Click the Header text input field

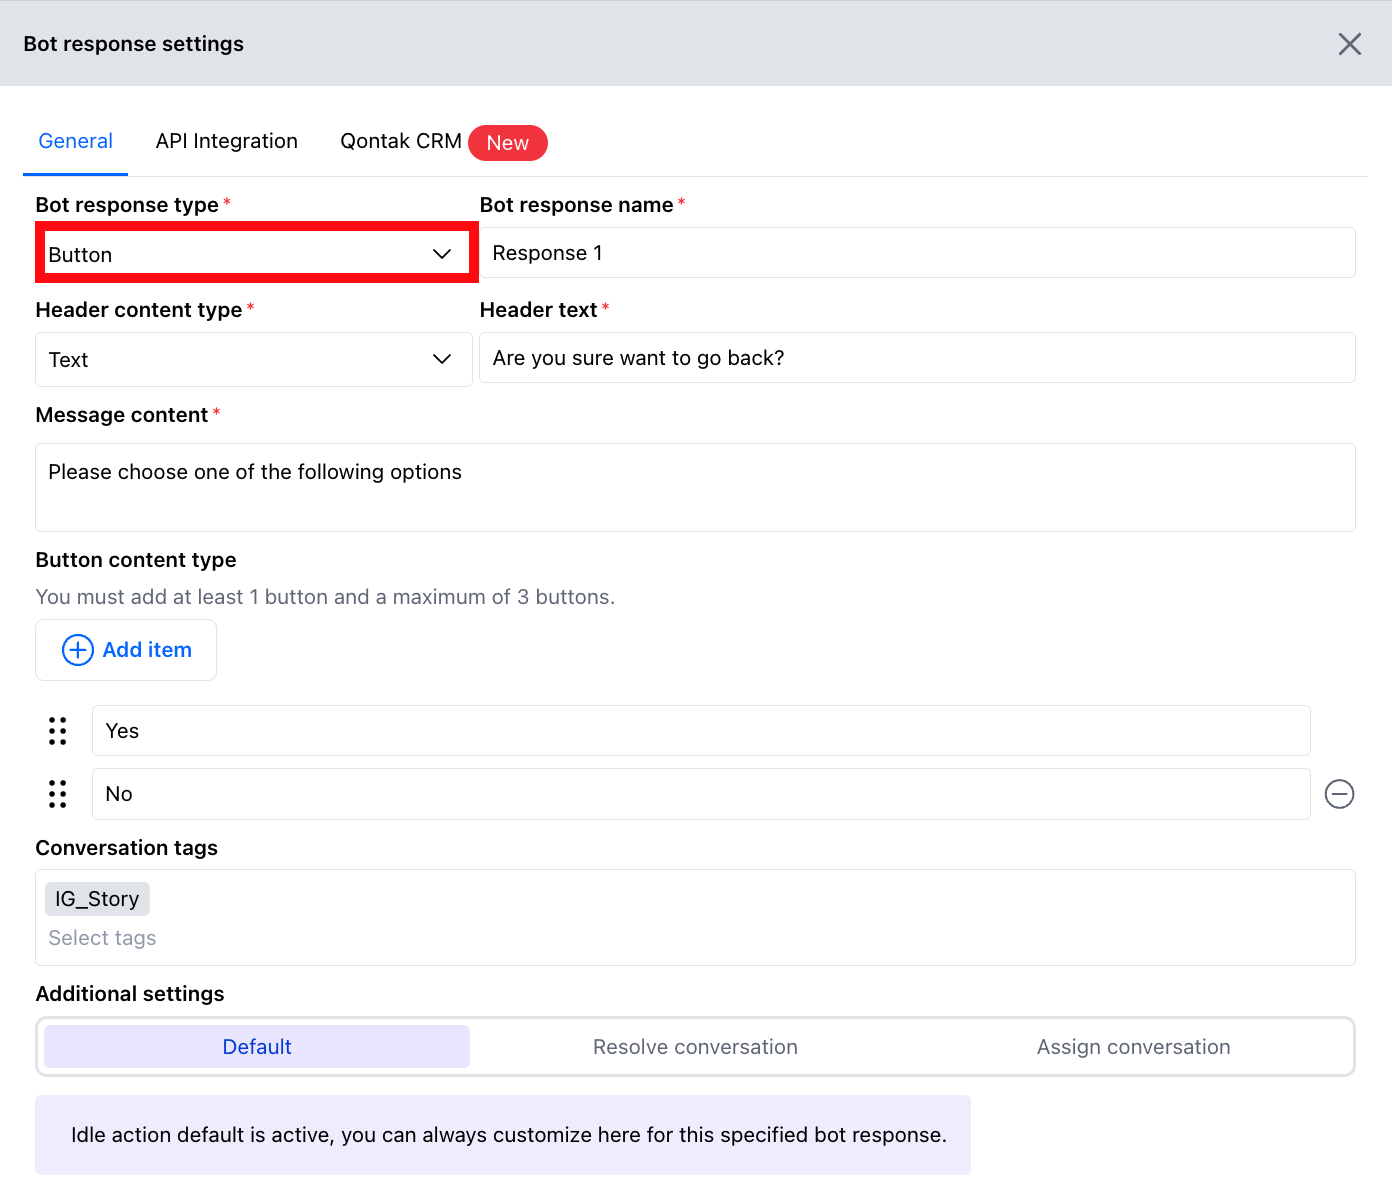916,357
